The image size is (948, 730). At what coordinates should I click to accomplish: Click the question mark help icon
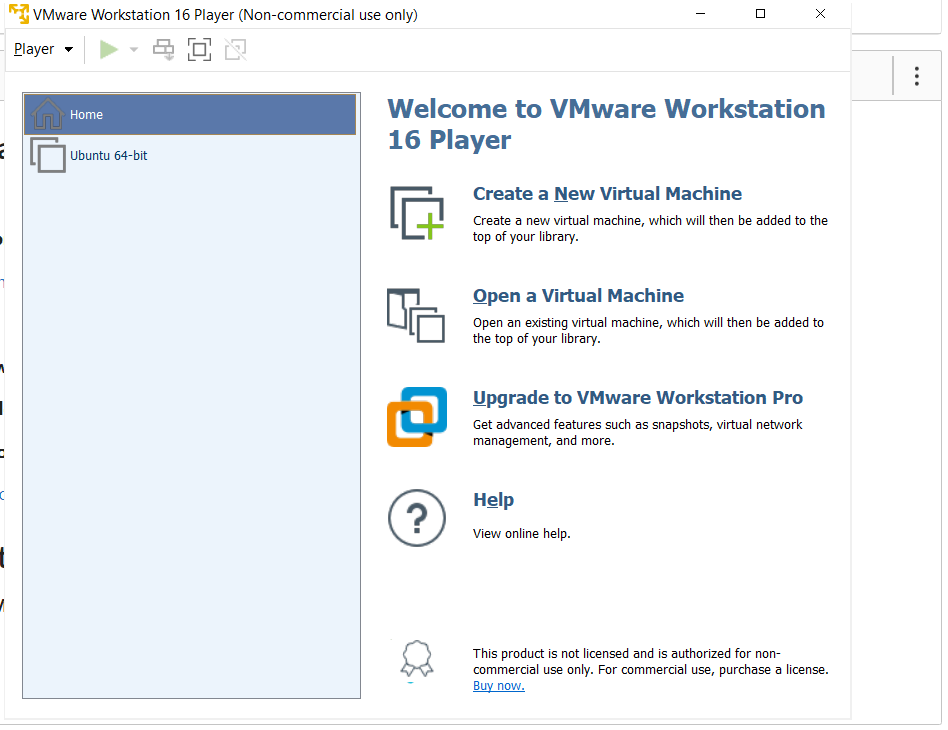coord(417,518)
